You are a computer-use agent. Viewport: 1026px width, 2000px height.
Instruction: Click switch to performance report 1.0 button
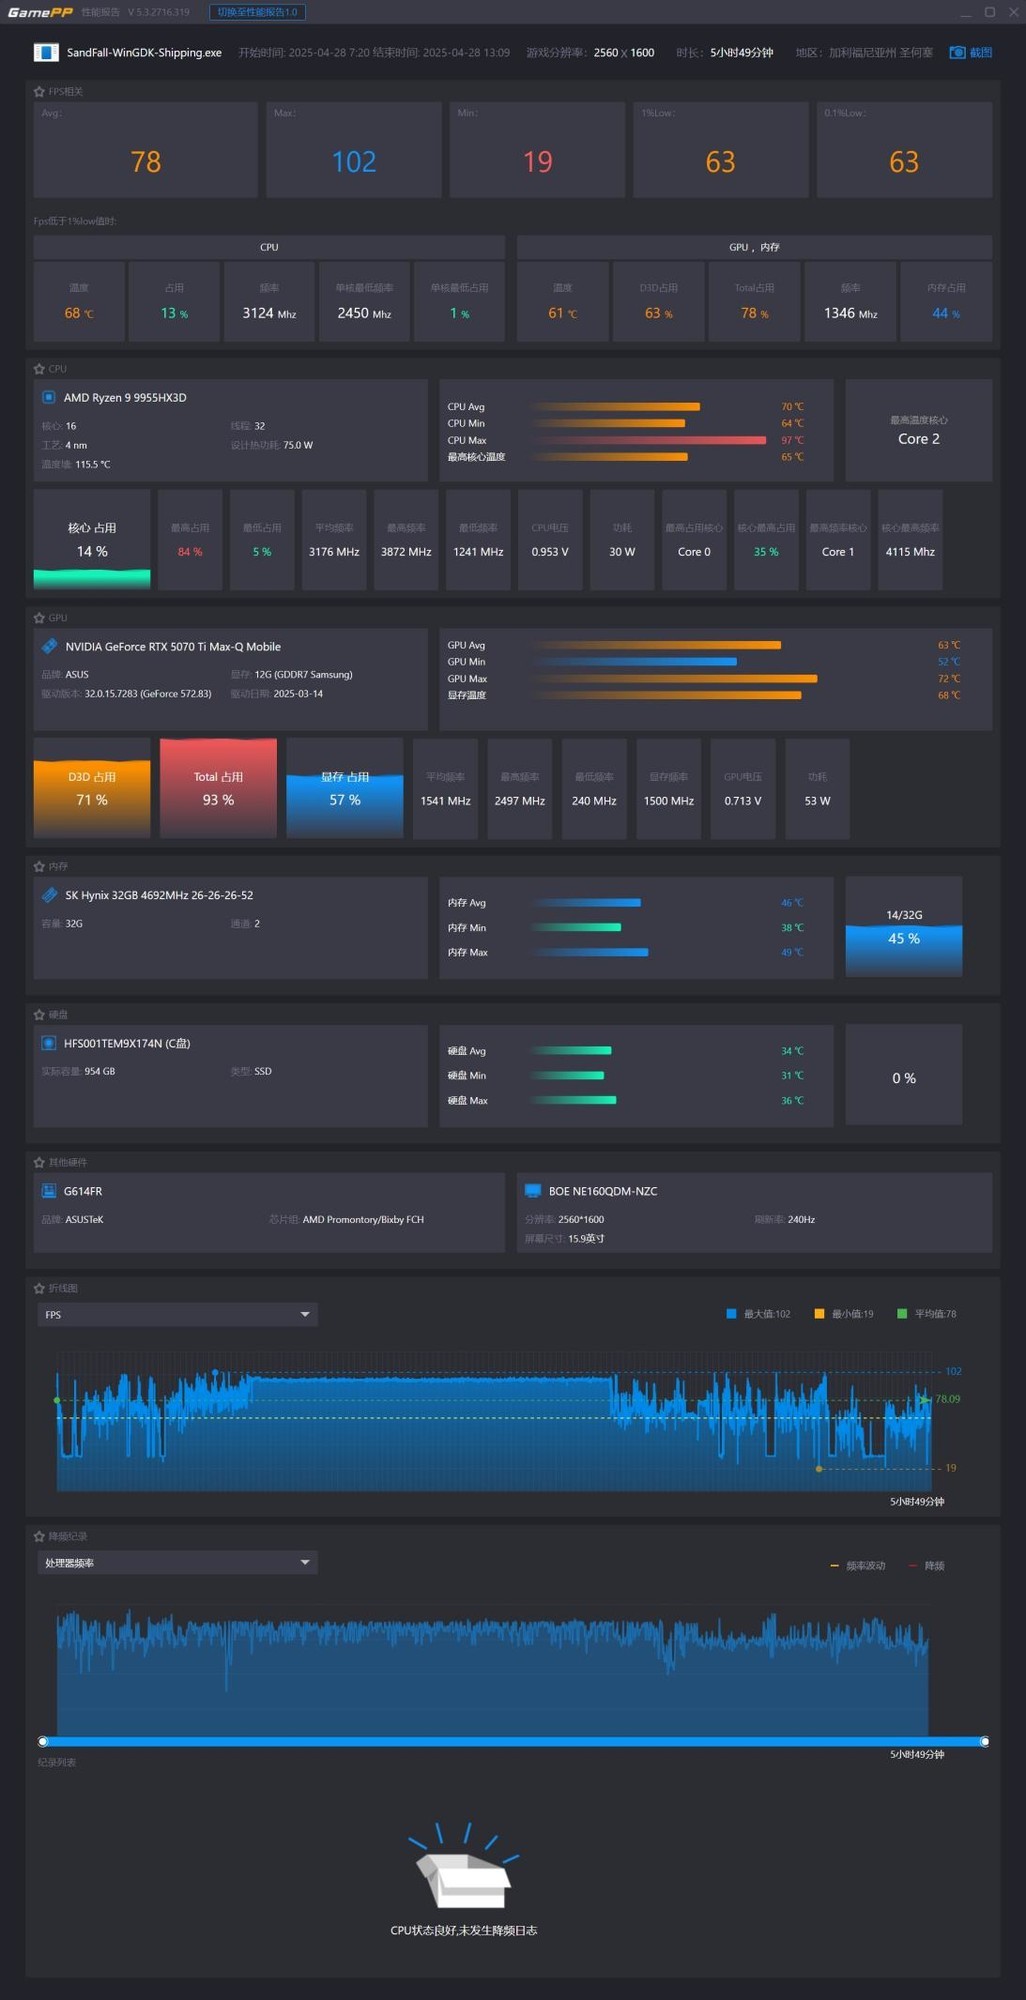click(257, 12)
